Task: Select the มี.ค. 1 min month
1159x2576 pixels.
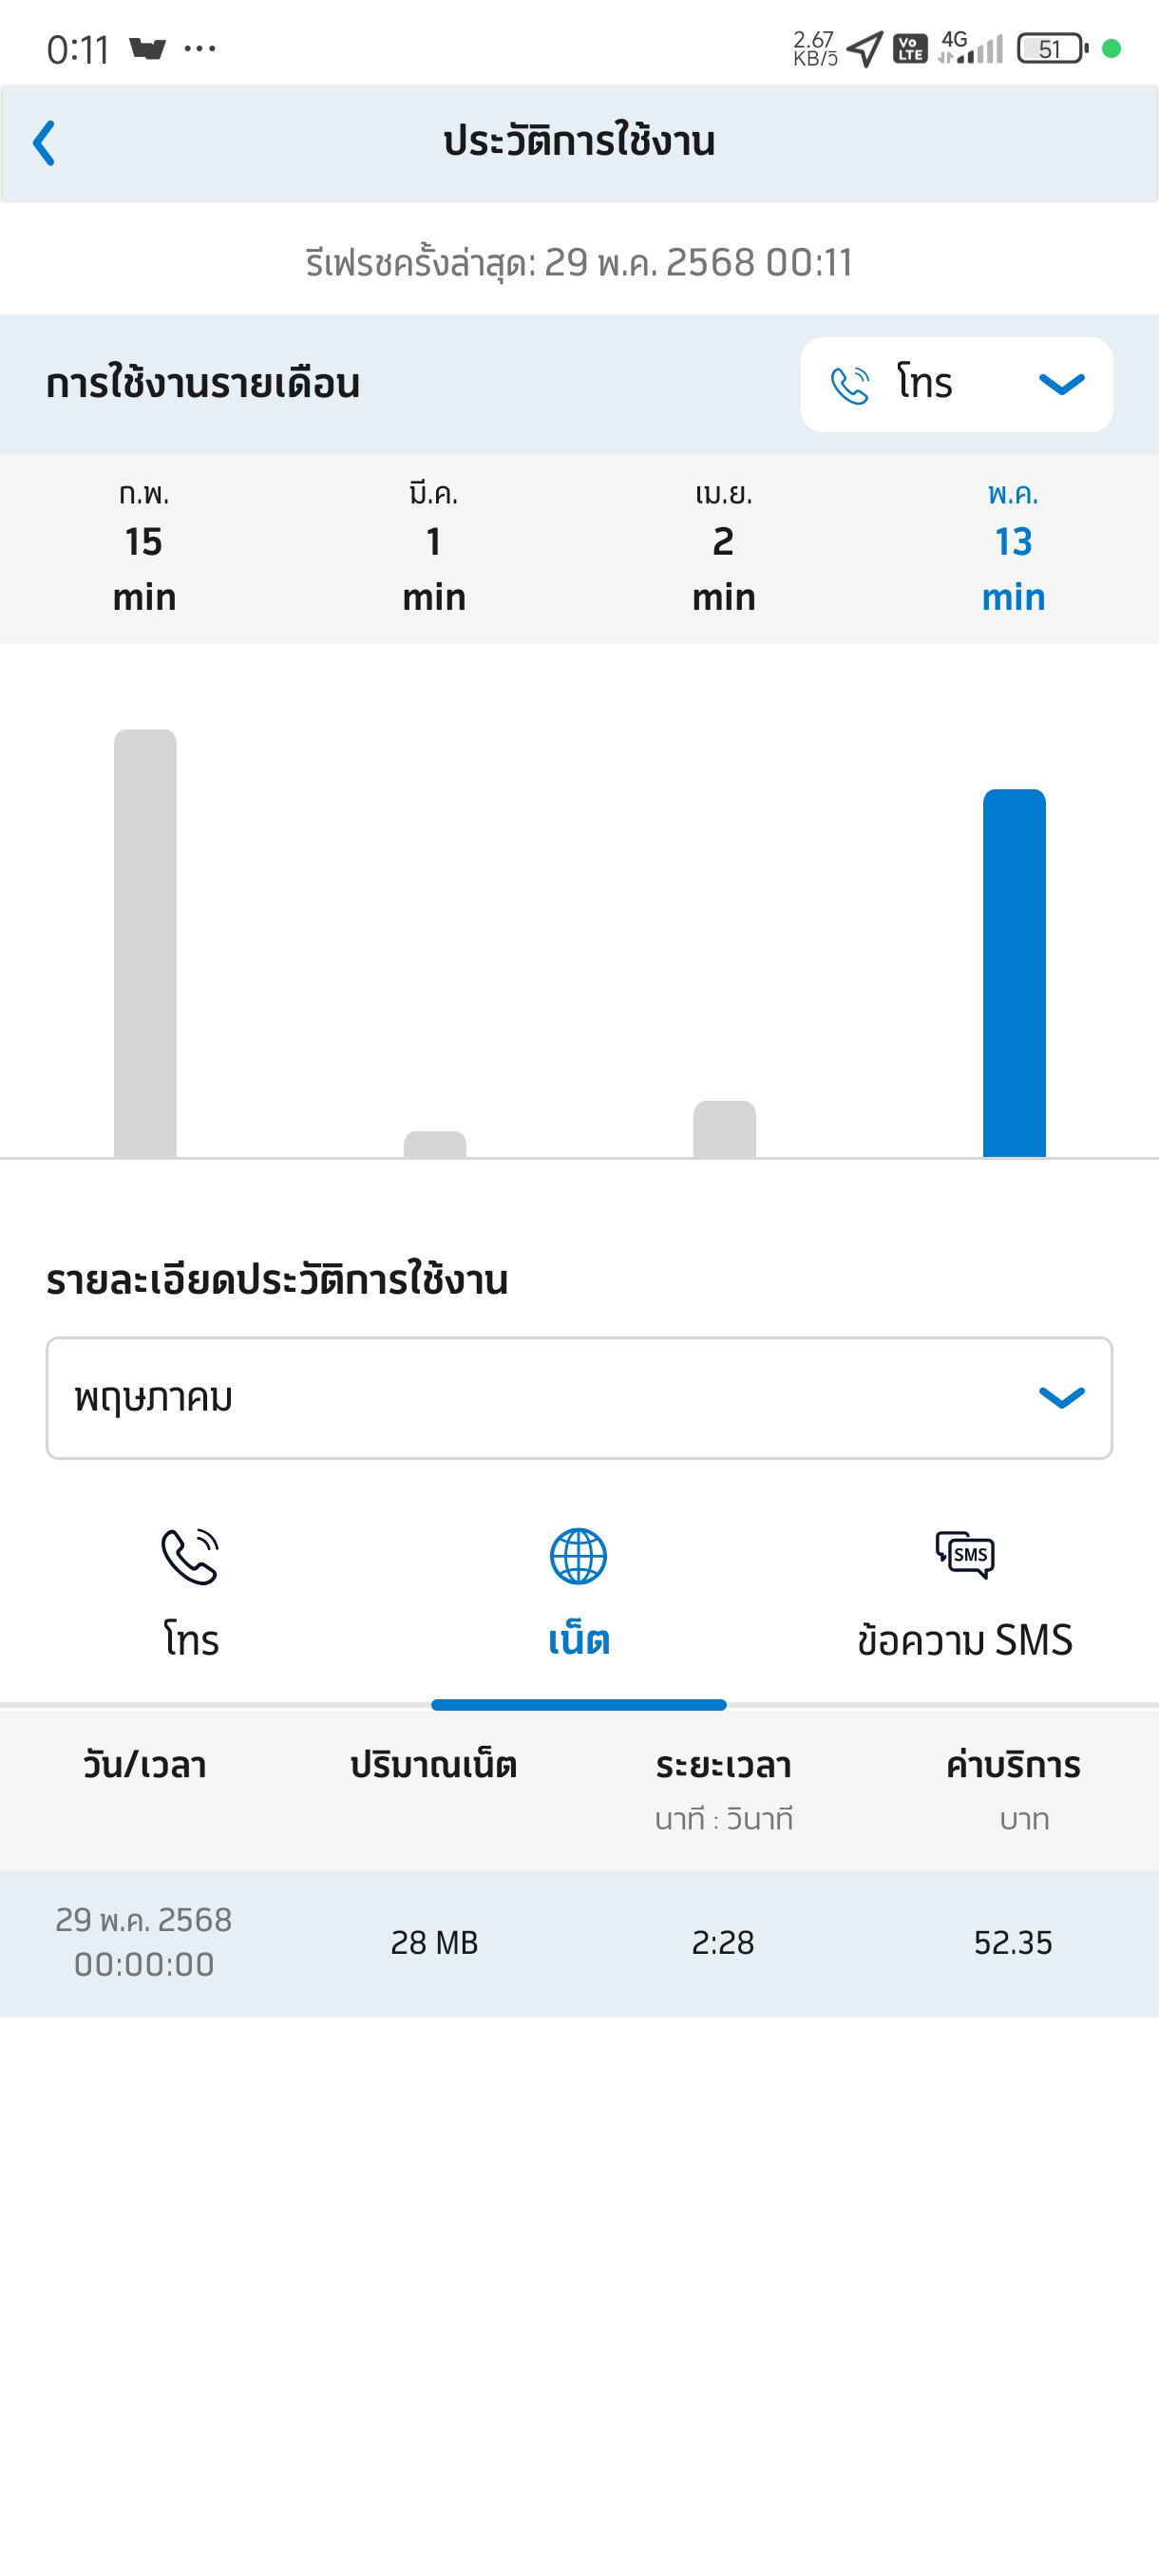Action: coord(434,547)
